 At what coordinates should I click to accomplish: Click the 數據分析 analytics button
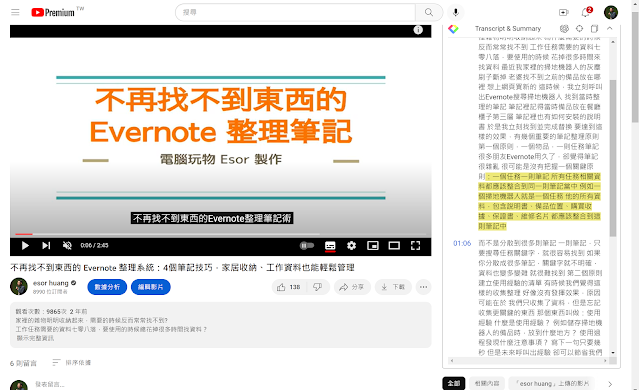(107, 287)
